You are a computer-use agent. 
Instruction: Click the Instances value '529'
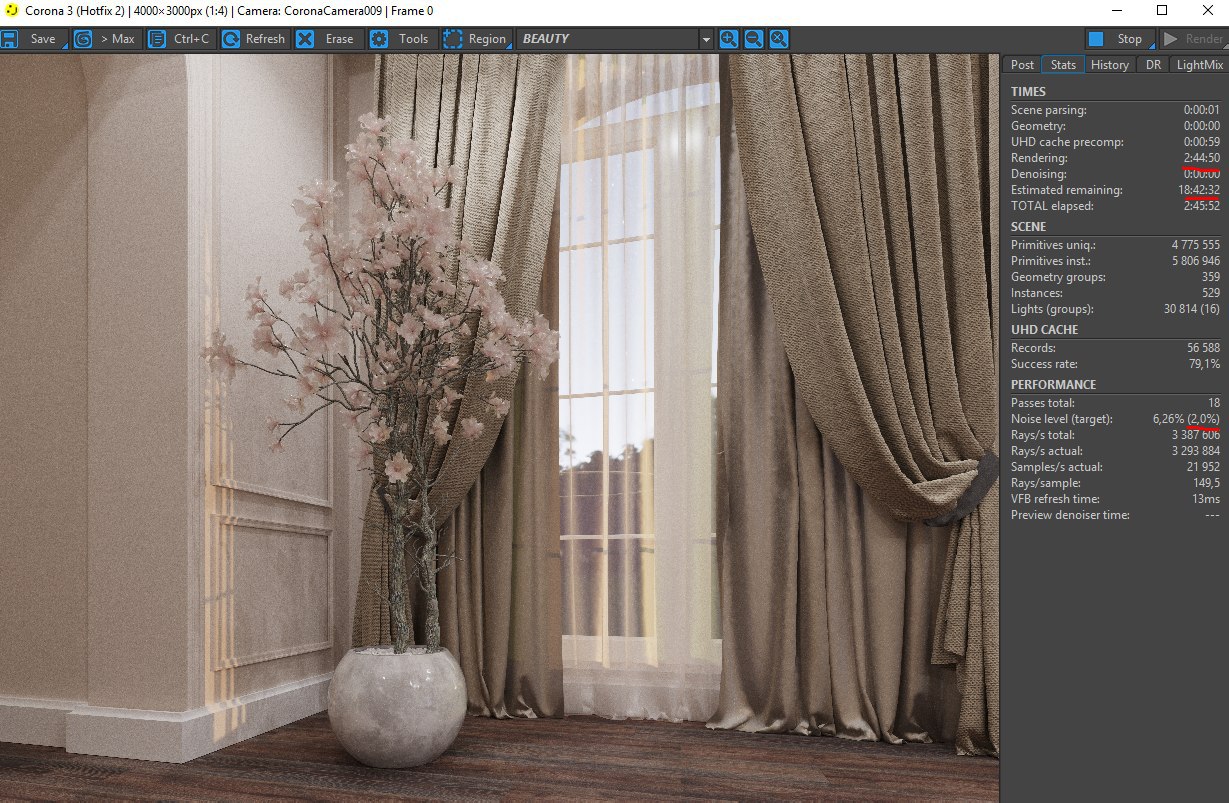point(1210,293)
